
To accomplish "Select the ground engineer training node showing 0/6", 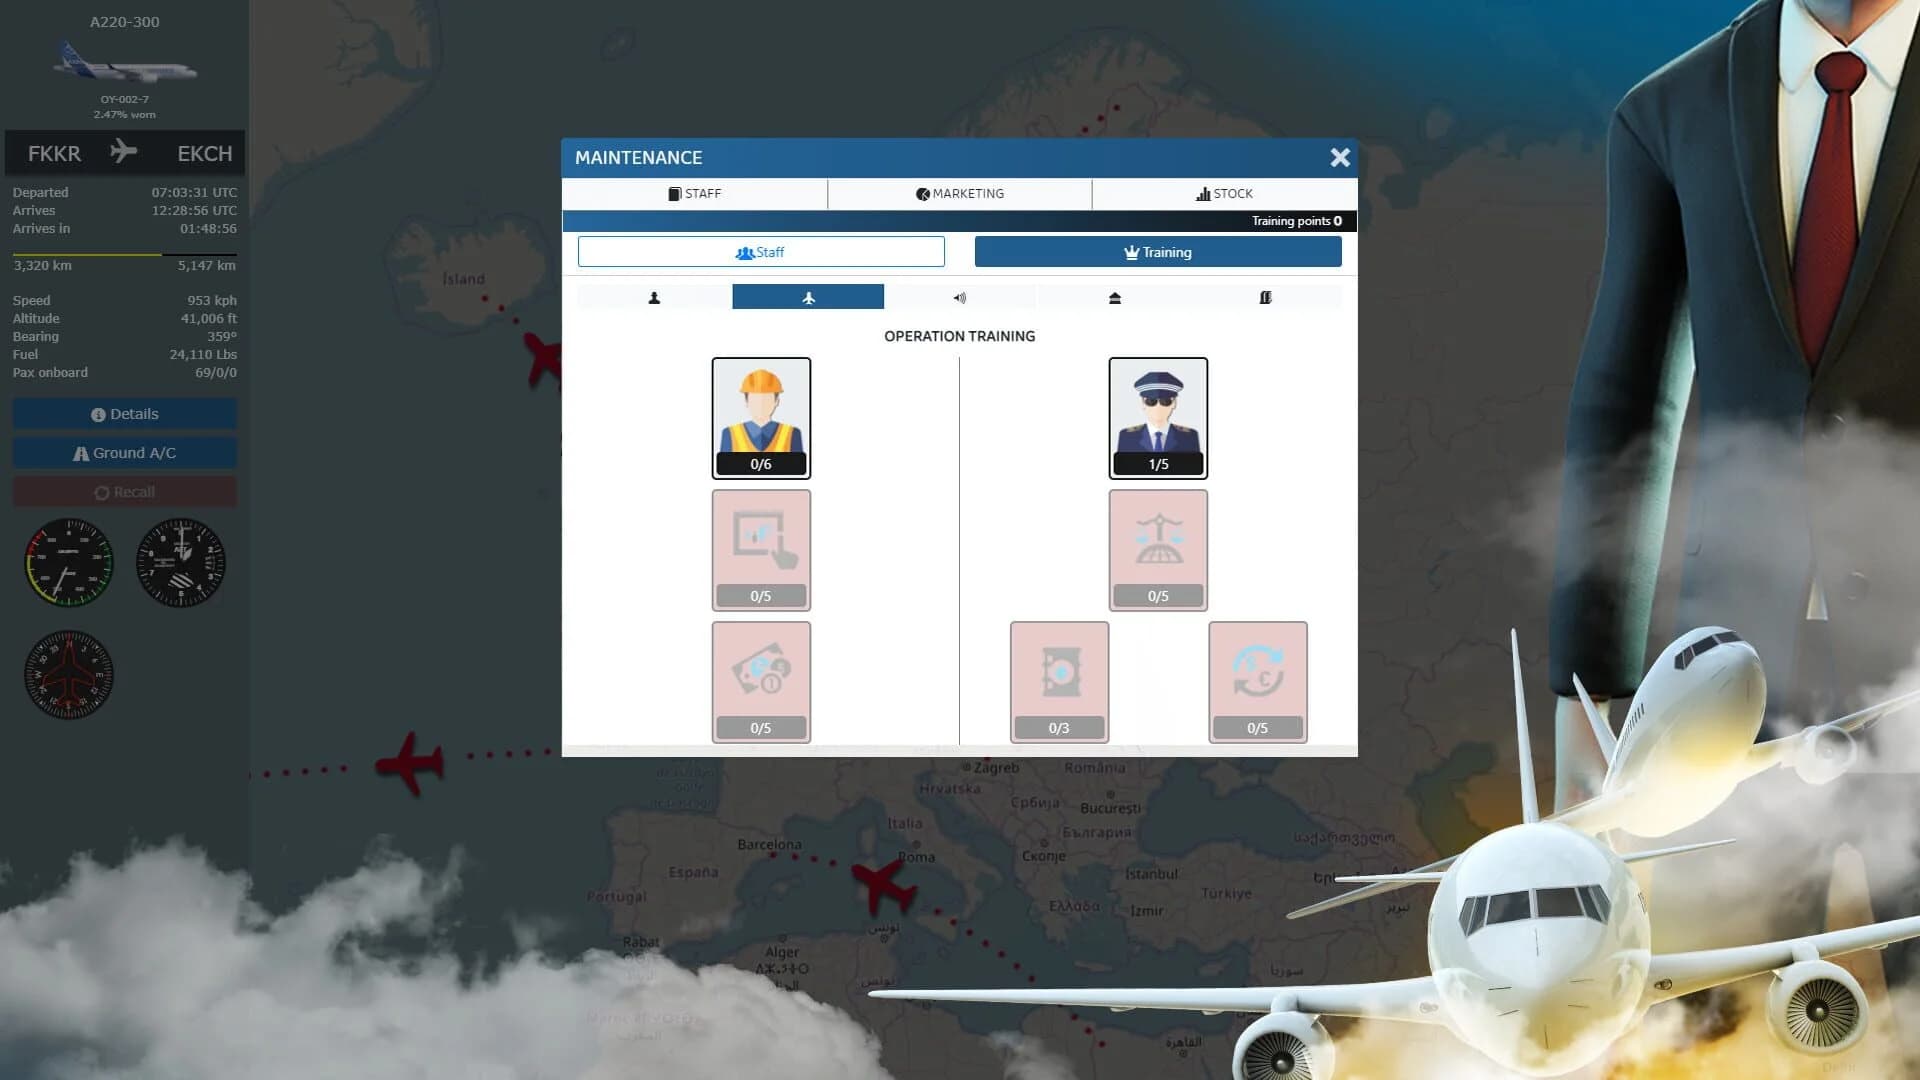I will (761, 418).
